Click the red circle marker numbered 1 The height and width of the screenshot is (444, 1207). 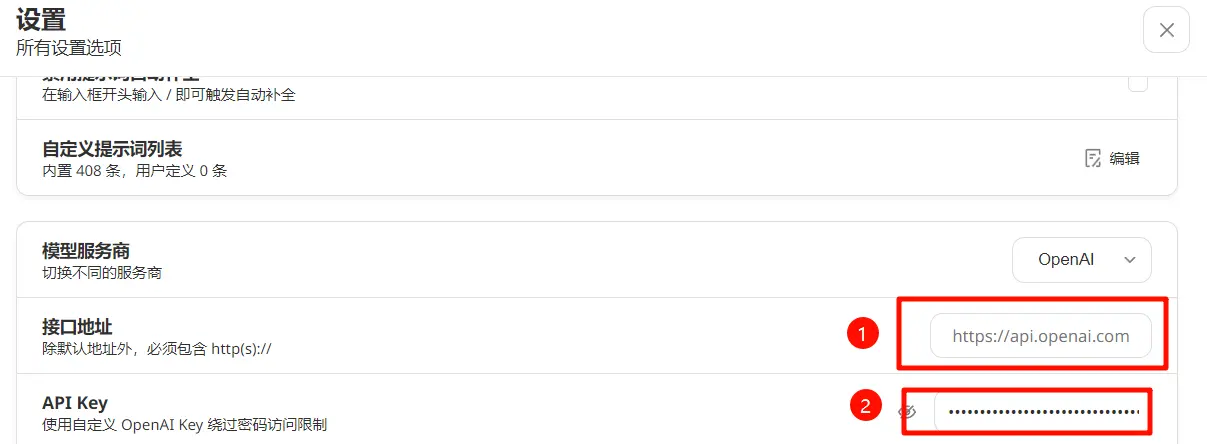click(862, 333)
